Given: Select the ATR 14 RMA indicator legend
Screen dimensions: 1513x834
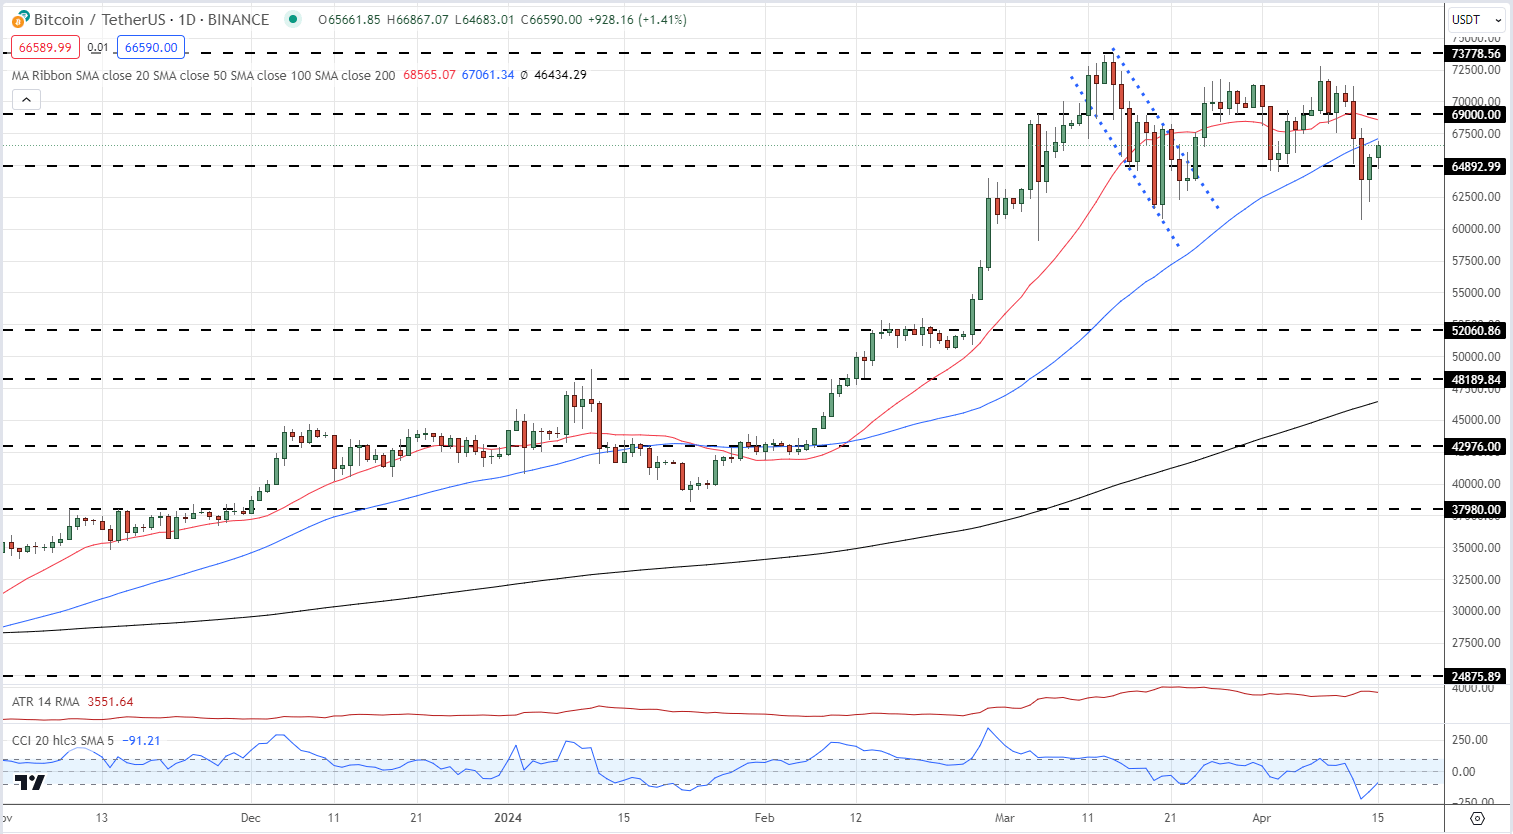Looking at the screenshot, I should coord(45,702).
